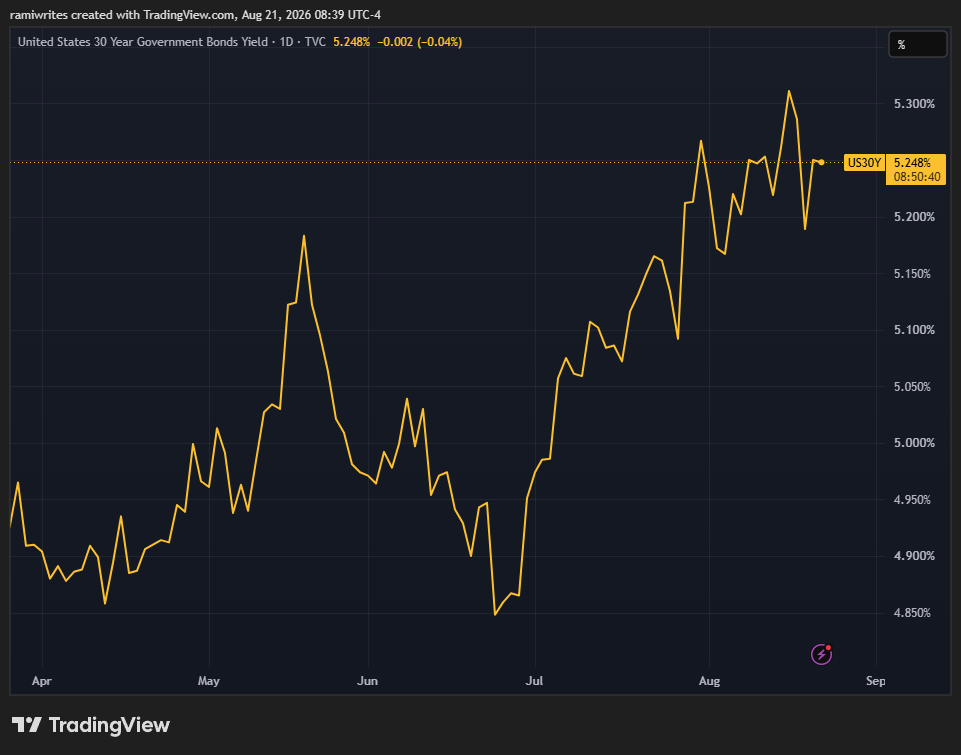
Task: Click the 4.850% price axis label
Action: [x=912, y=613]
